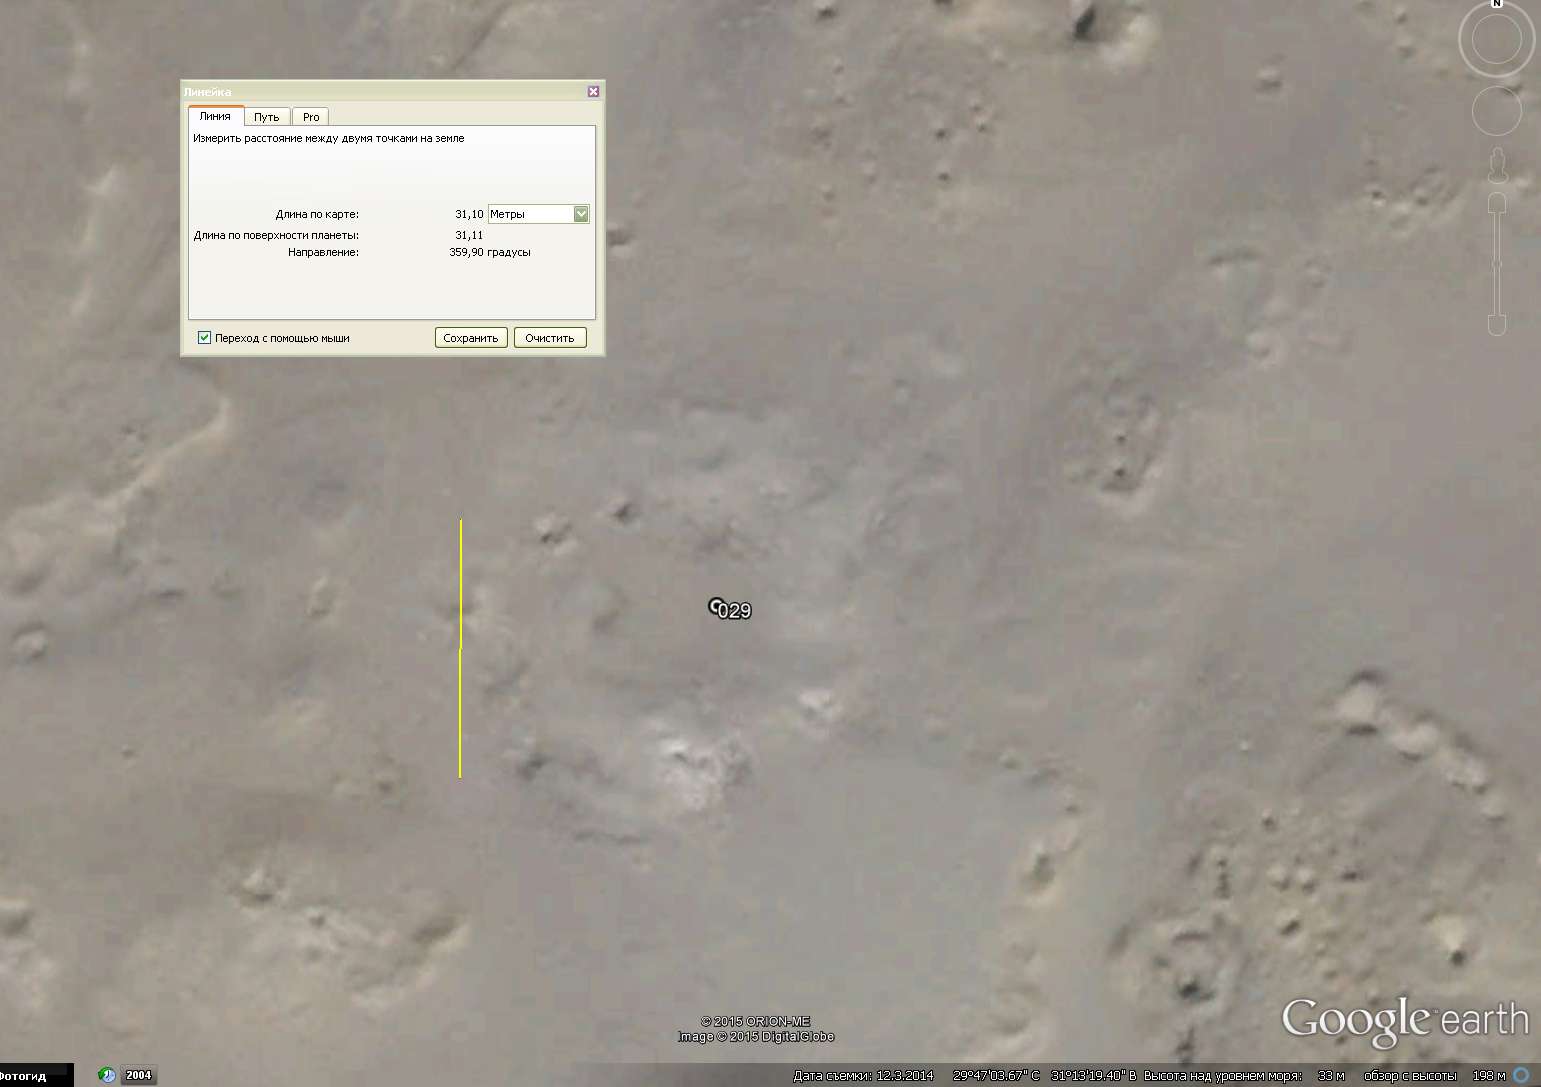
Task: Click the zoom slider track middle
Action: [1497, 264]
